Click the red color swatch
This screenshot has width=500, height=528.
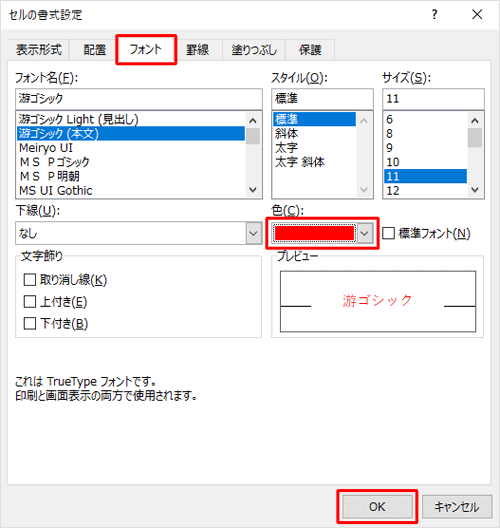click(x=314, y=233)
